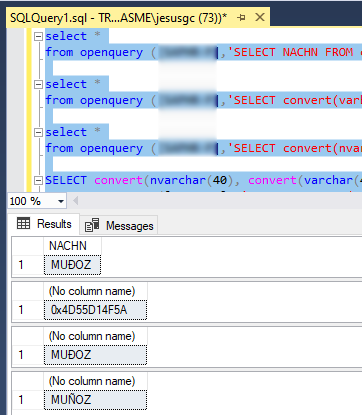The image size is (362, 415).
Task: Select the MUÐOZ cell in third result grid
Action: 95,355
